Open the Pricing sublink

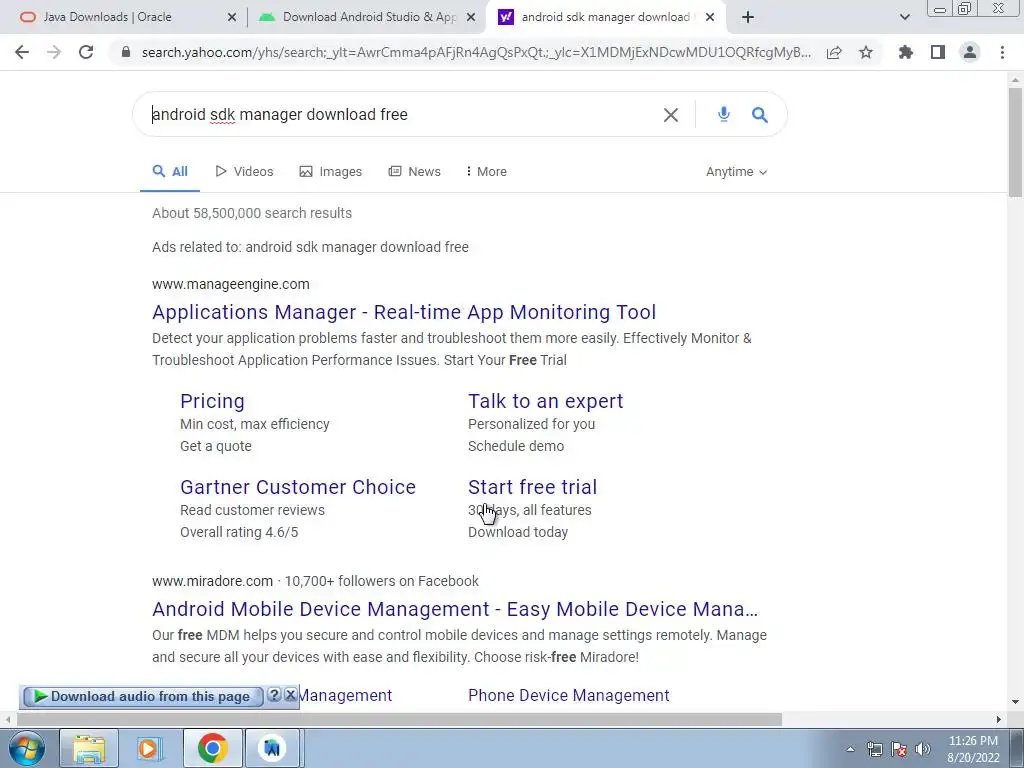[212, 401]
